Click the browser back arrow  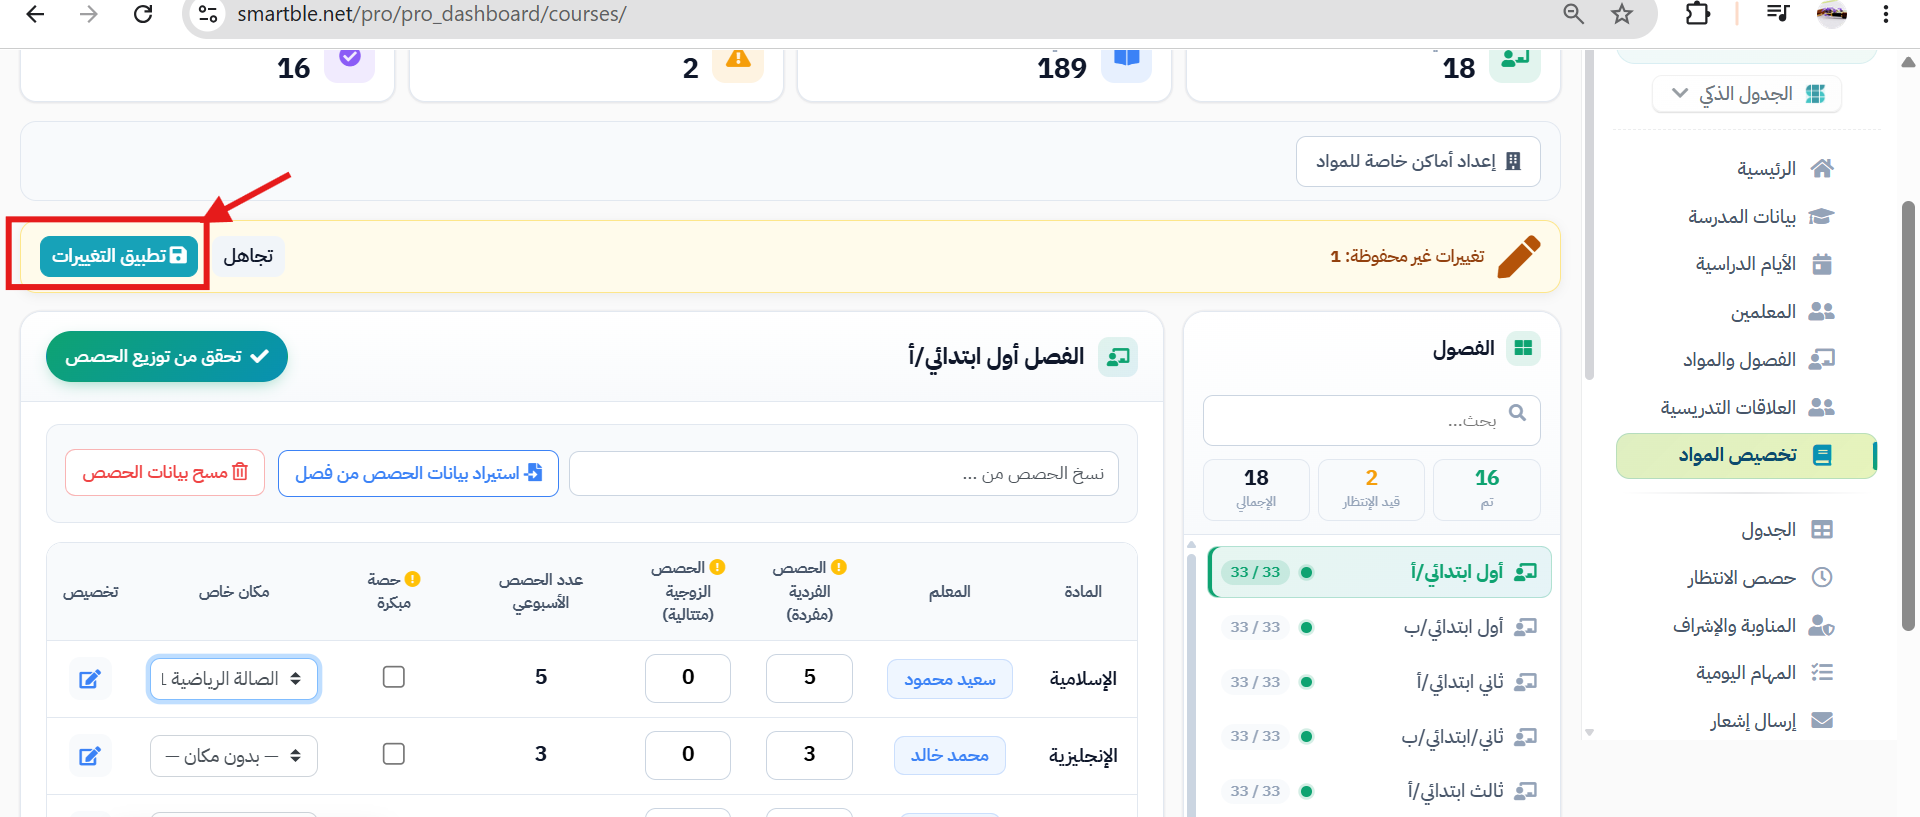(x=35, y=14)
